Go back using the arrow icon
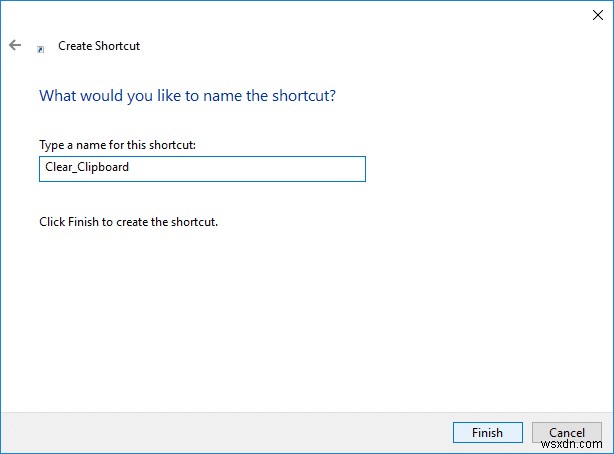 15,45
